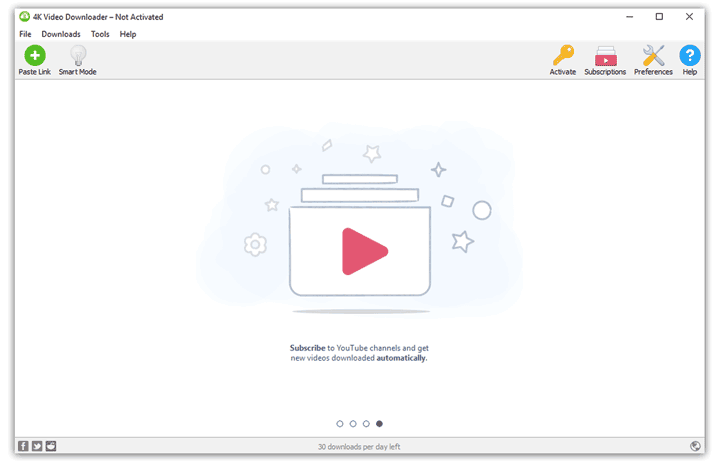Toggle Smart Mode lightbulb
720x464 pixels.
(78, 60)
